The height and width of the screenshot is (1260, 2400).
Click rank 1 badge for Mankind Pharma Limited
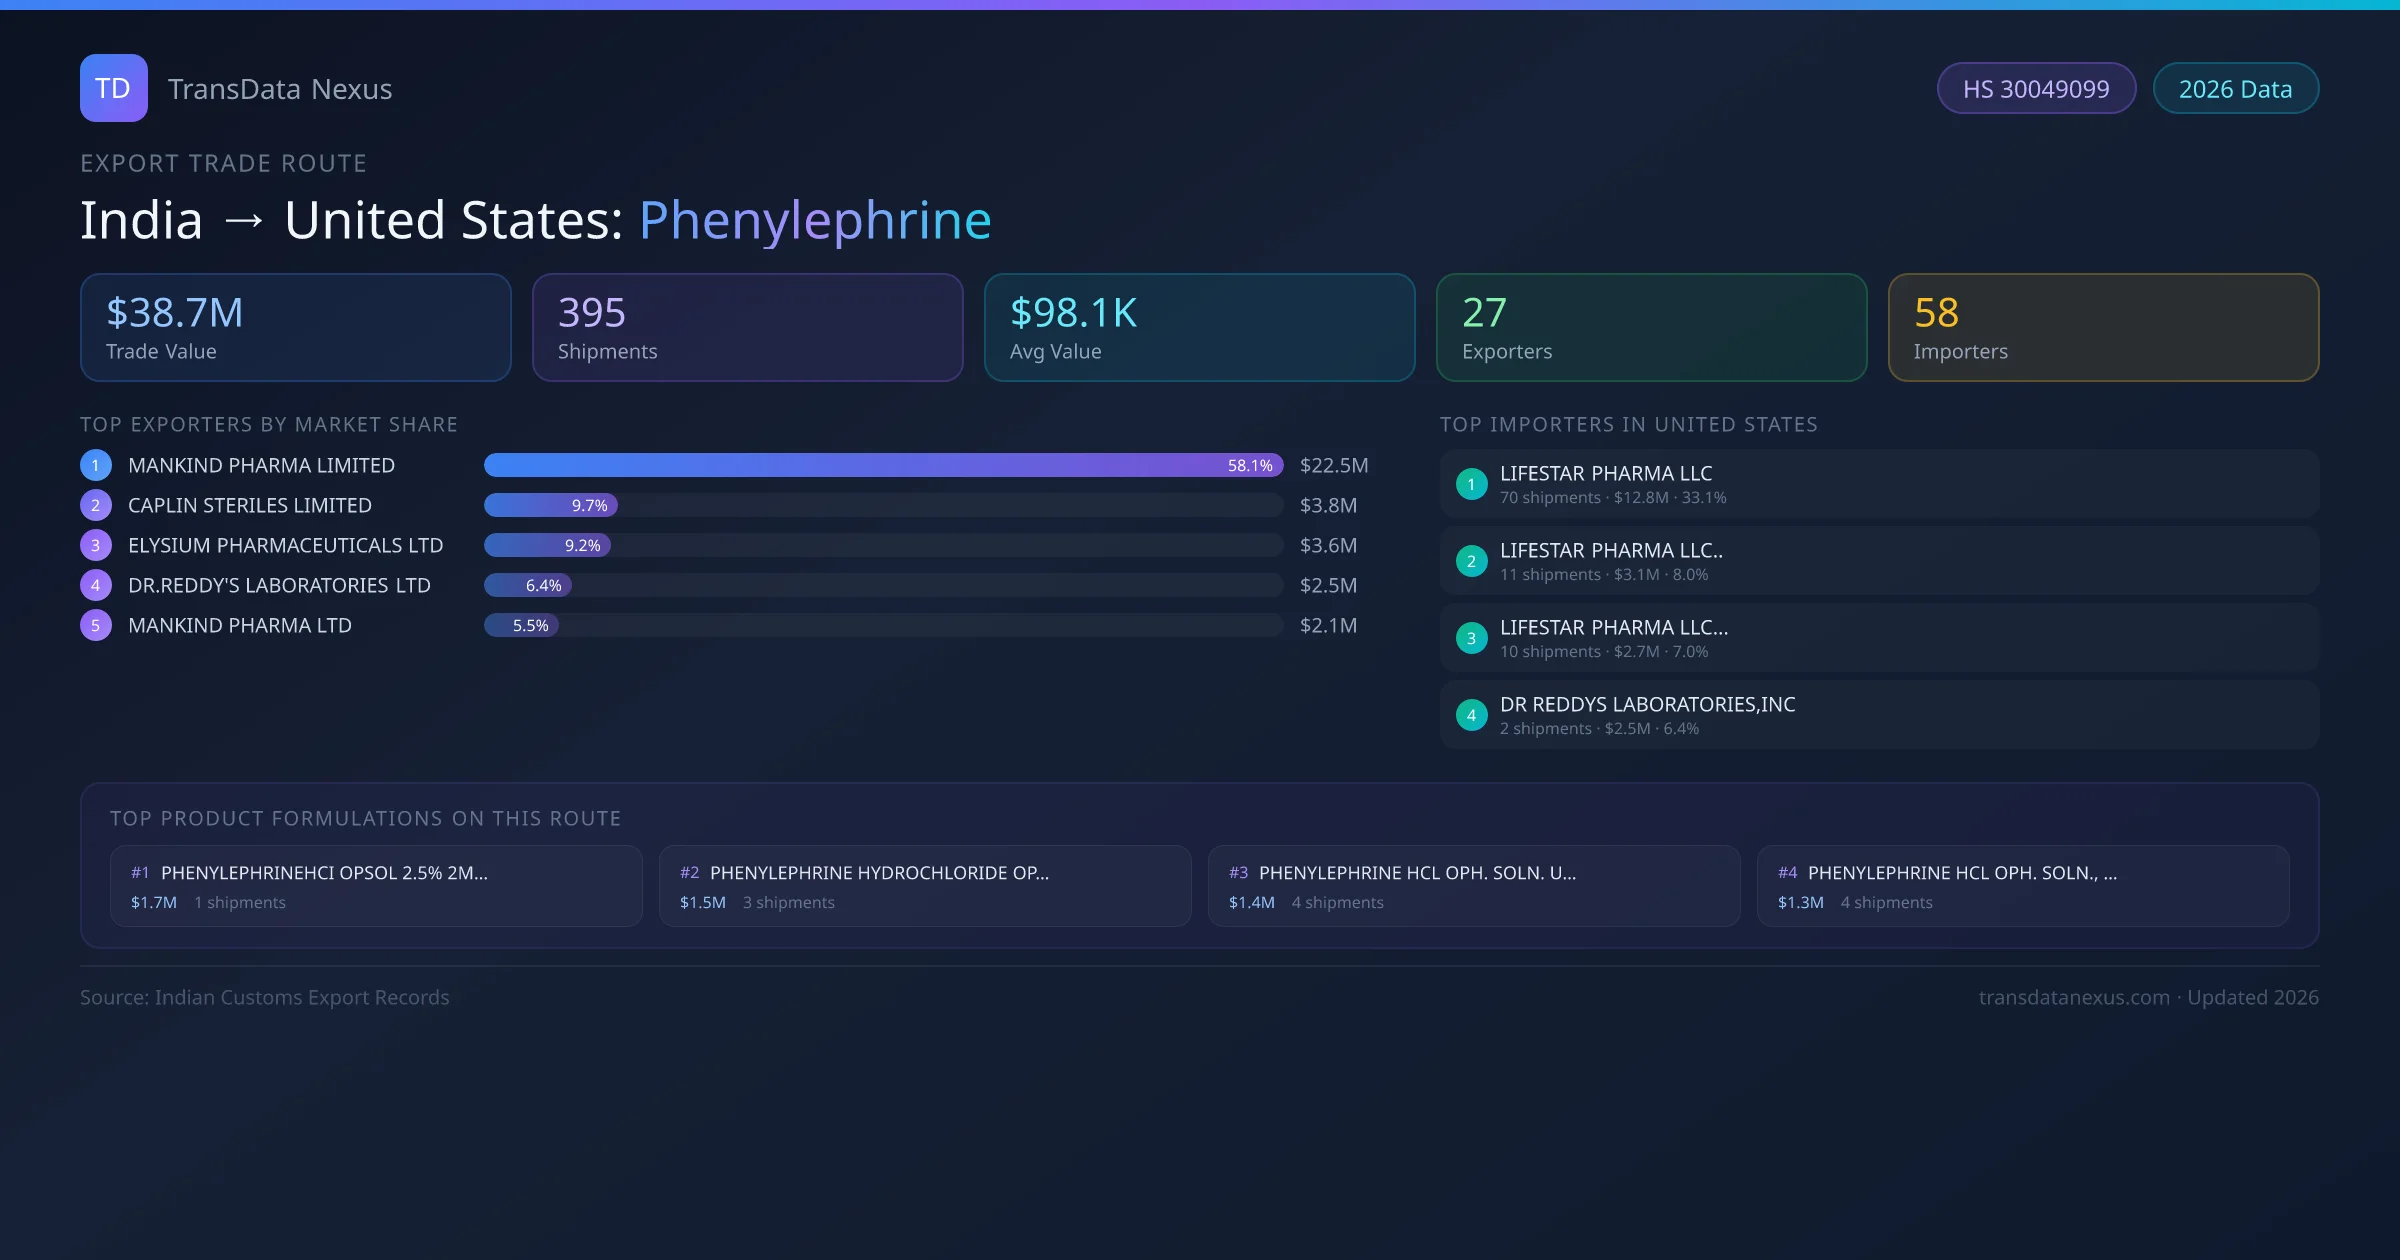point(96,465)
